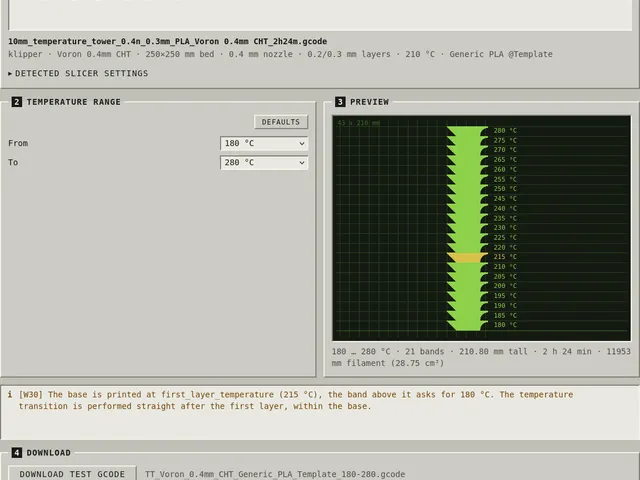Select the yellow 215 °C band in preview
Screen dimensions: 640x480
pyautogui.click(x=467, y=257)
